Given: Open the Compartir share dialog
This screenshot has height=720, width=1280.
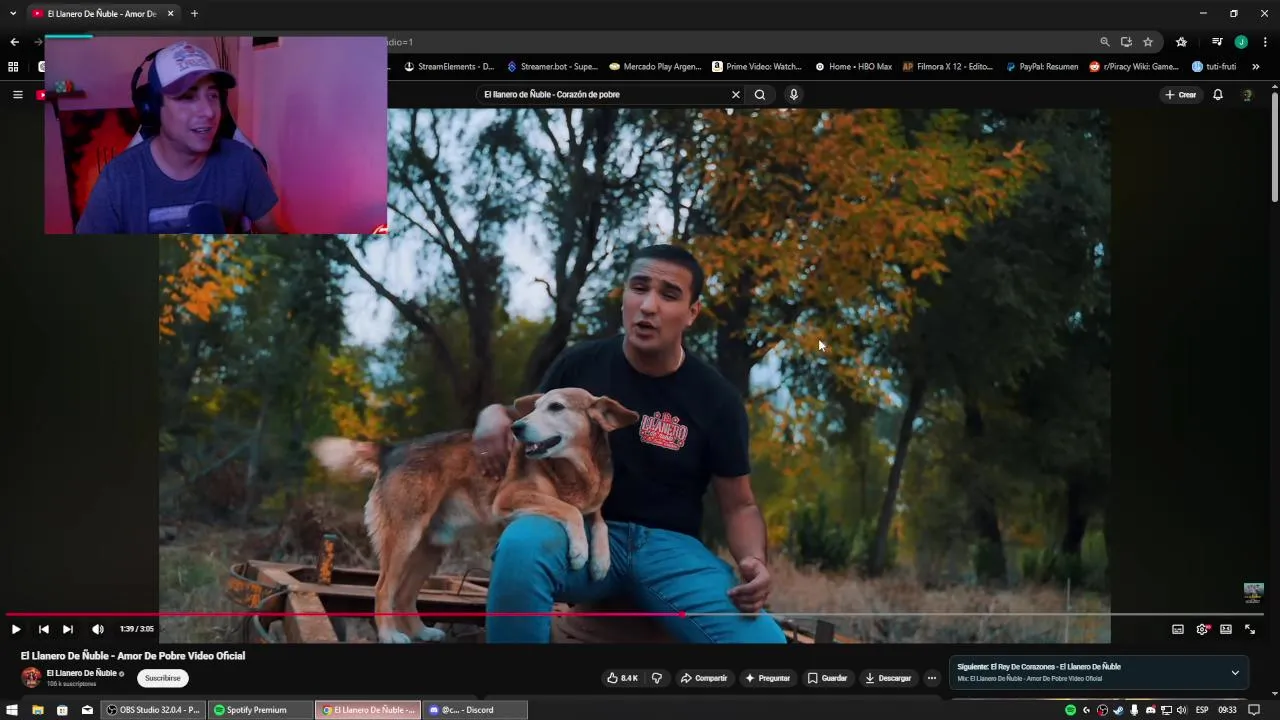Looking at the screenshot, I should point(704,678).
